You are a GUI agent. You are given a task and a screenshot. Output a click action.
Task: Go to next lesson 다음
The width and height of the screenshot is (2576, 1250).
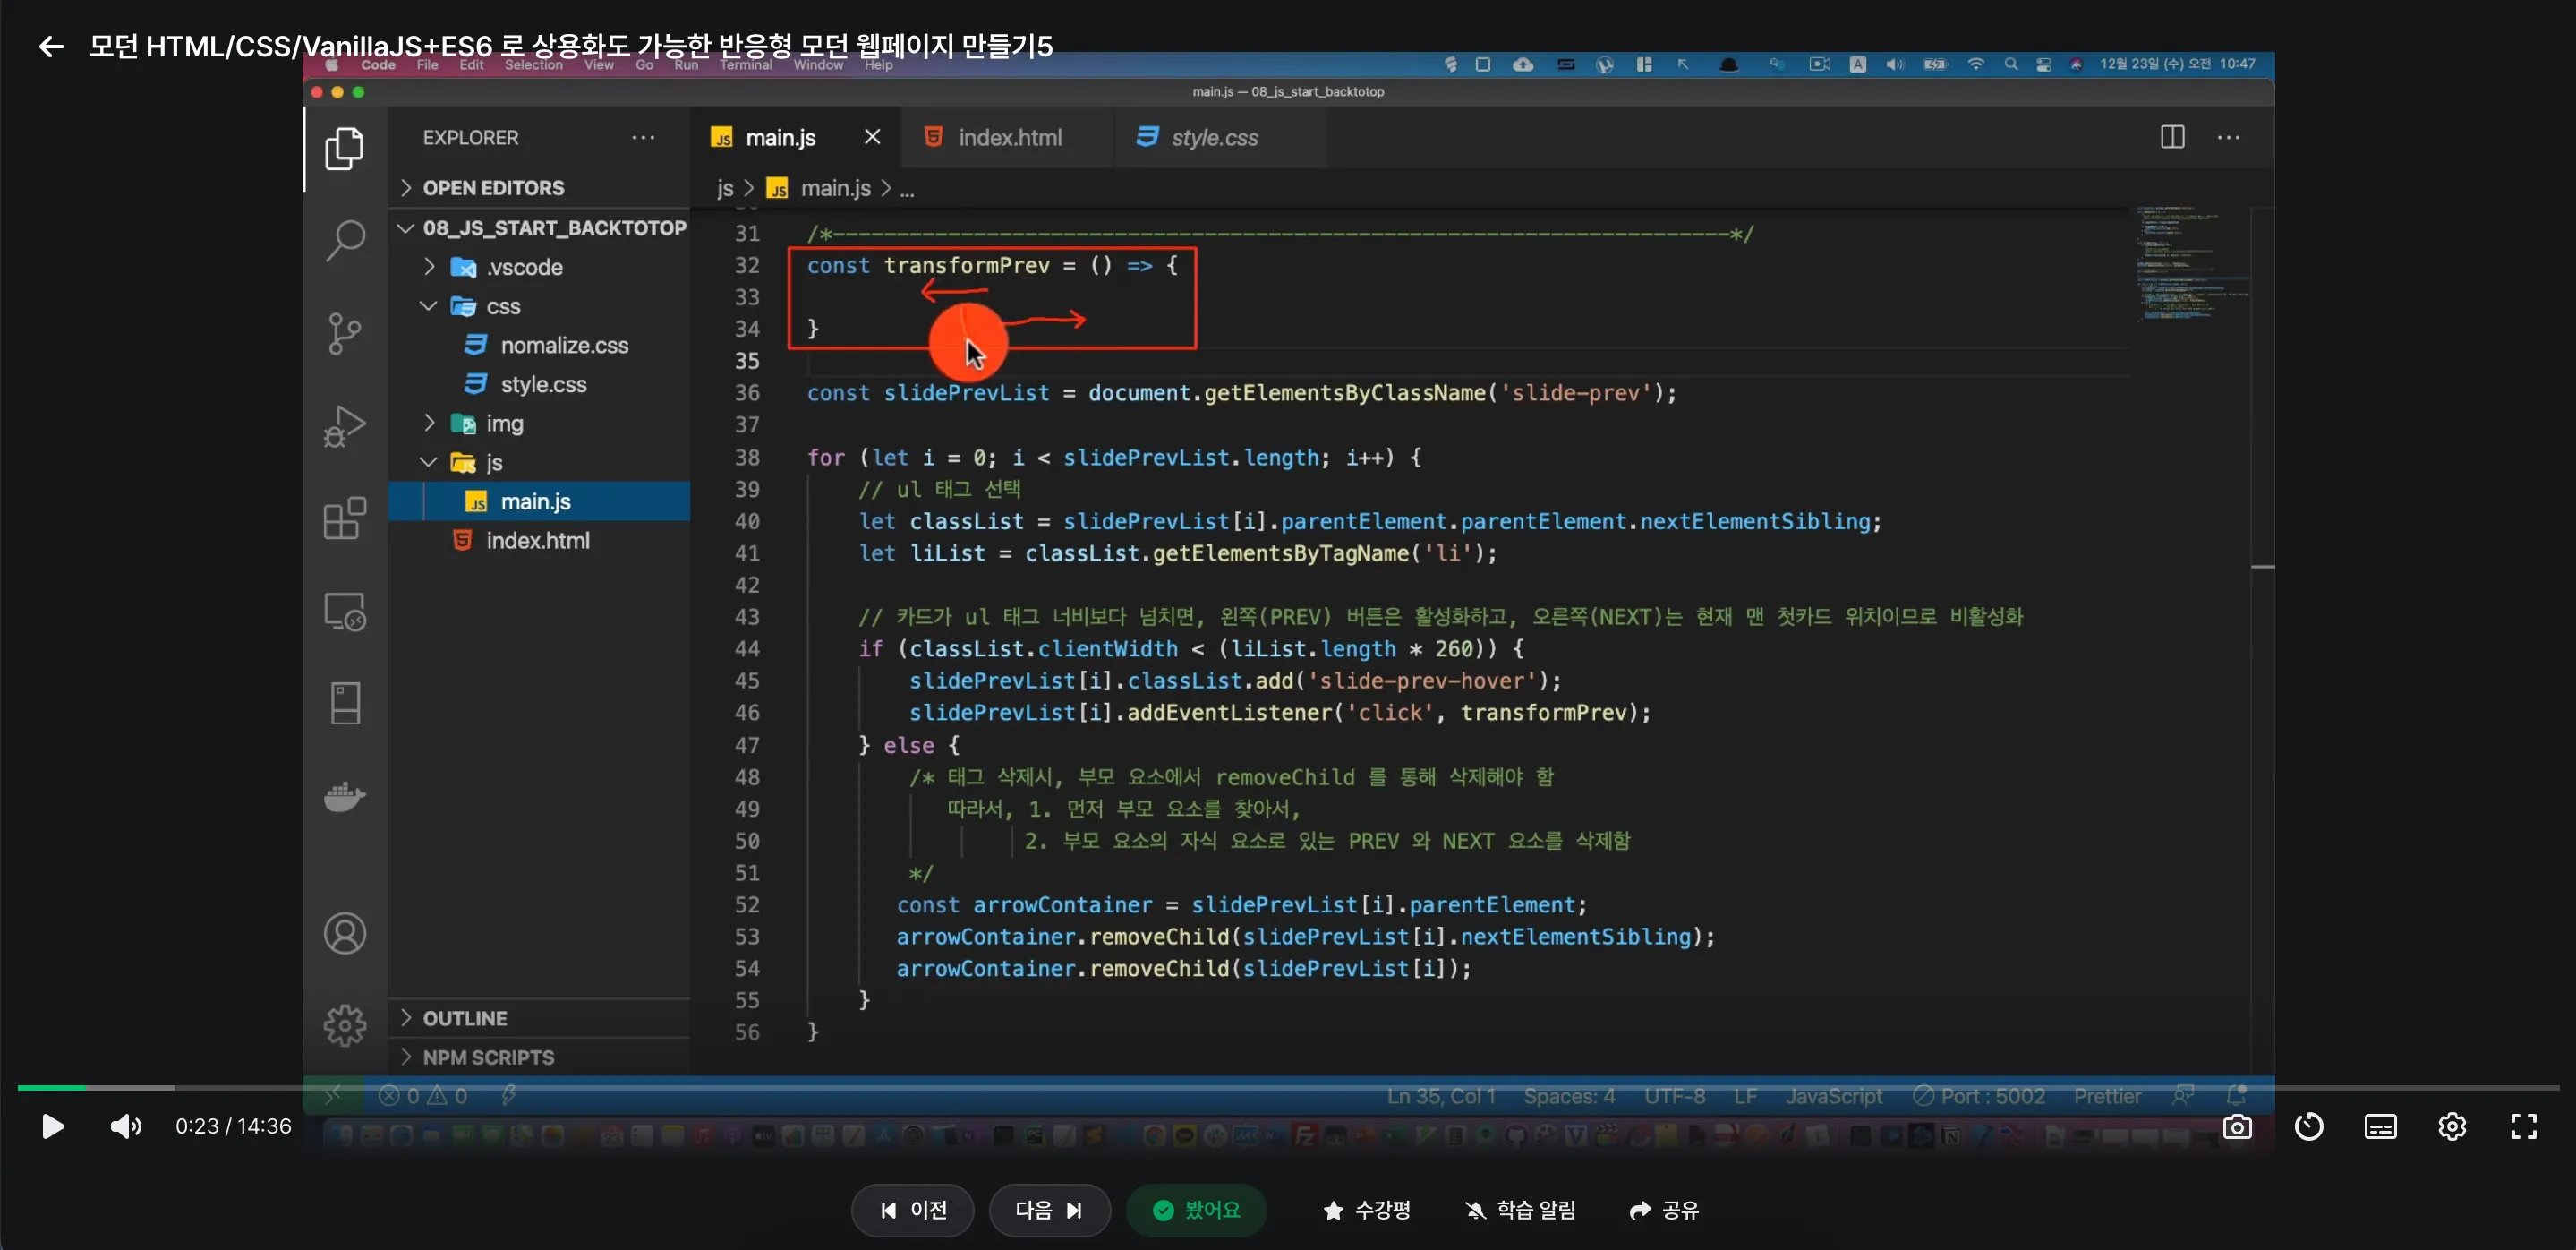1049,1211
